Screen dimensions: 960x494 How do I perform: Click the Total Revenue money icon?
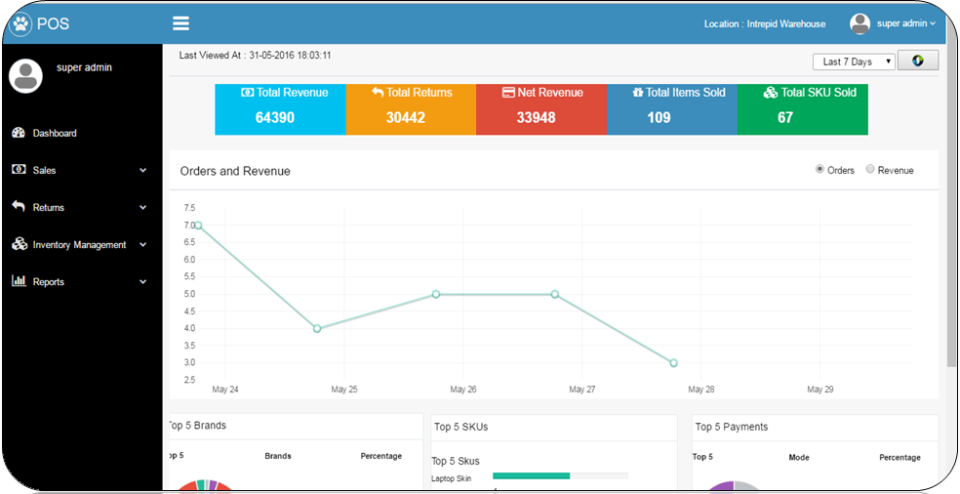(247, 92)
